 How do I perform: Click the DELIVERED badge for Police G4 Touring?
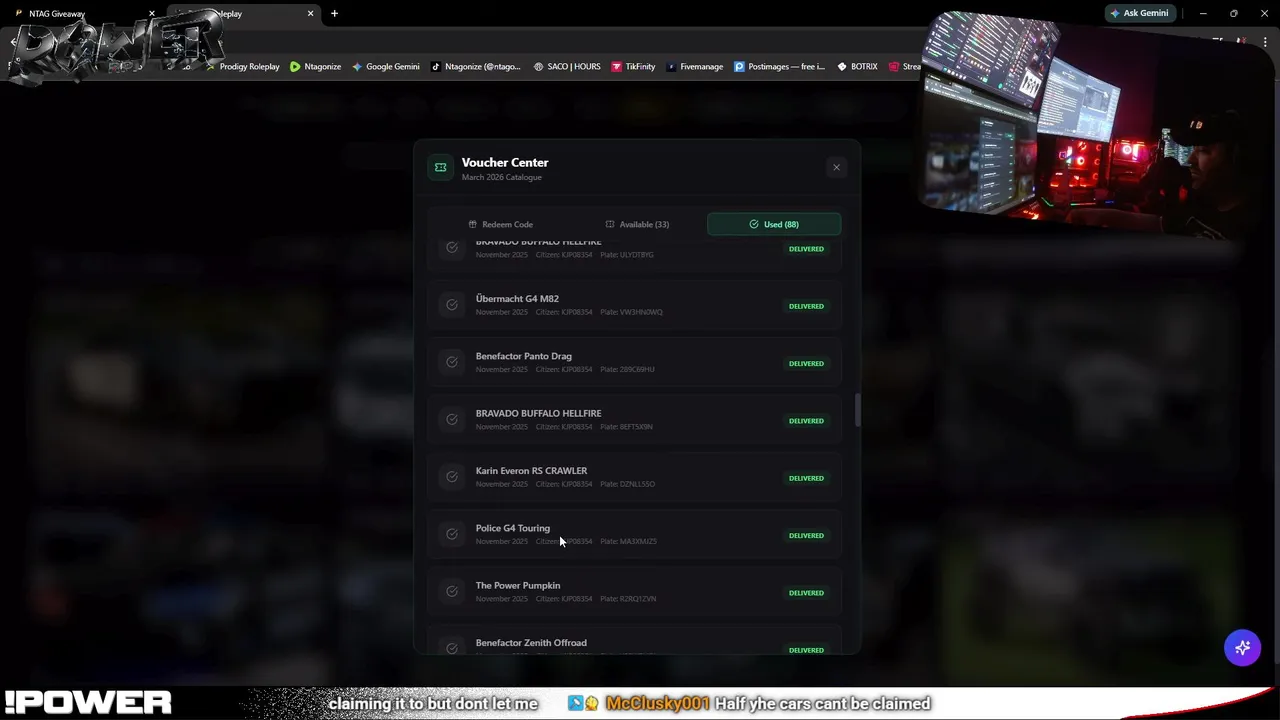806,535
